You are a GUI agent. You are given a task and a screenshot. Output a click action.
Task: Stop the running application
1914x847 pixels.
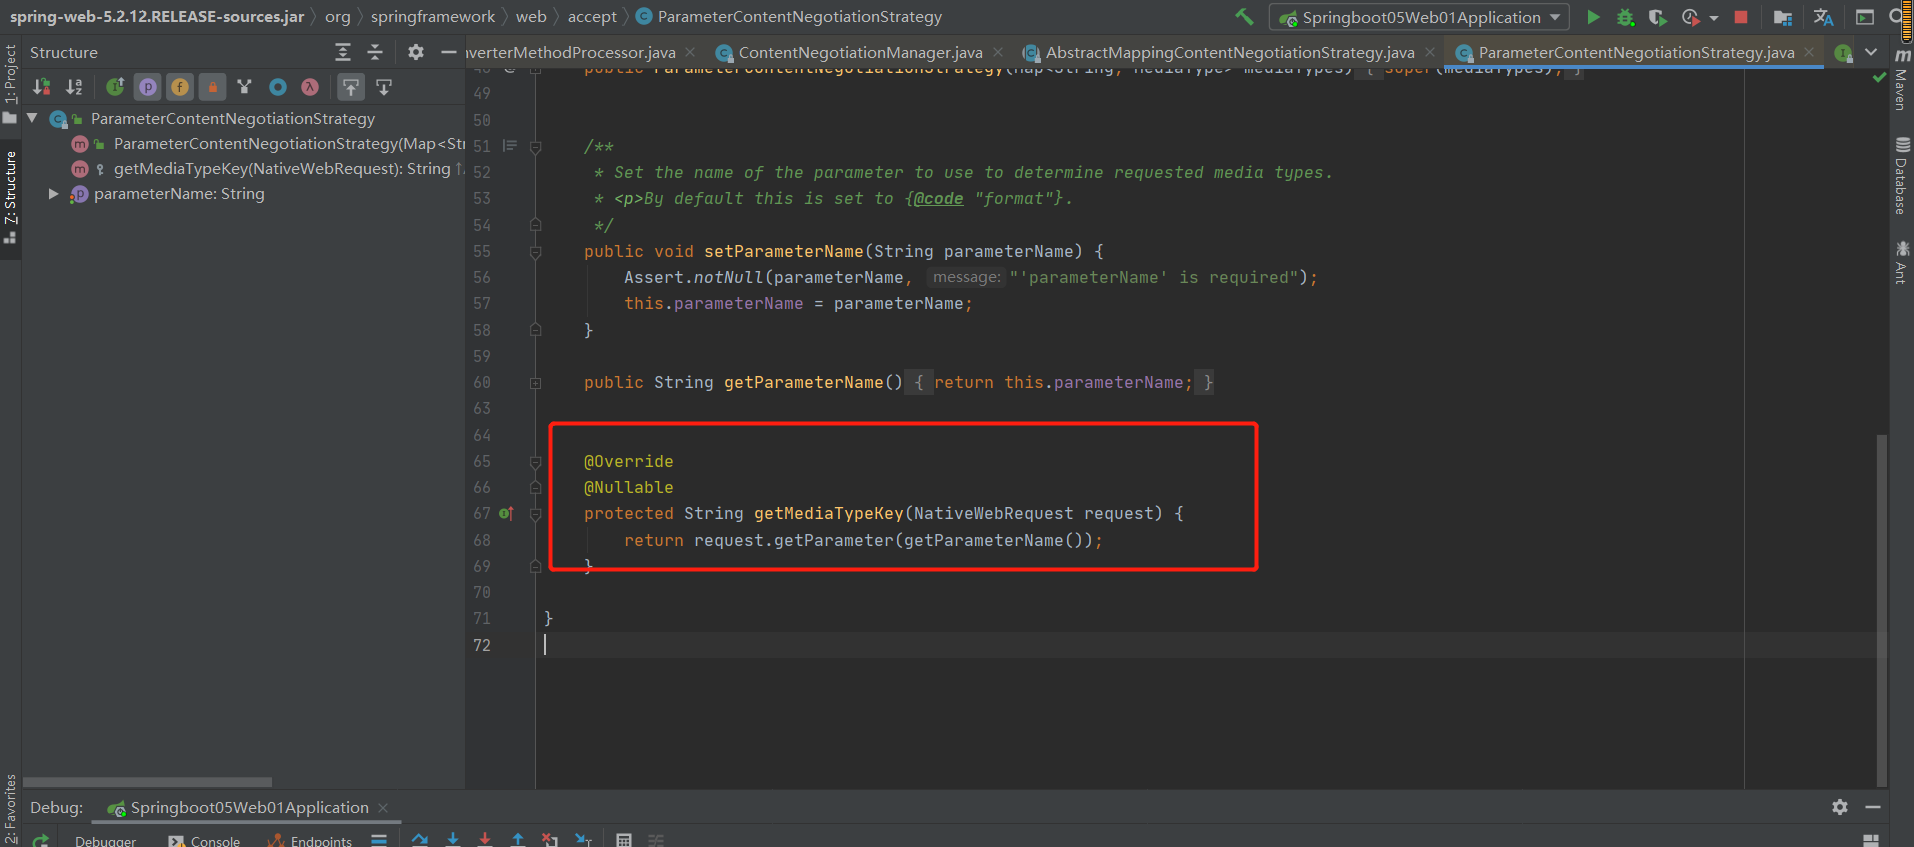pos(1740,17)
